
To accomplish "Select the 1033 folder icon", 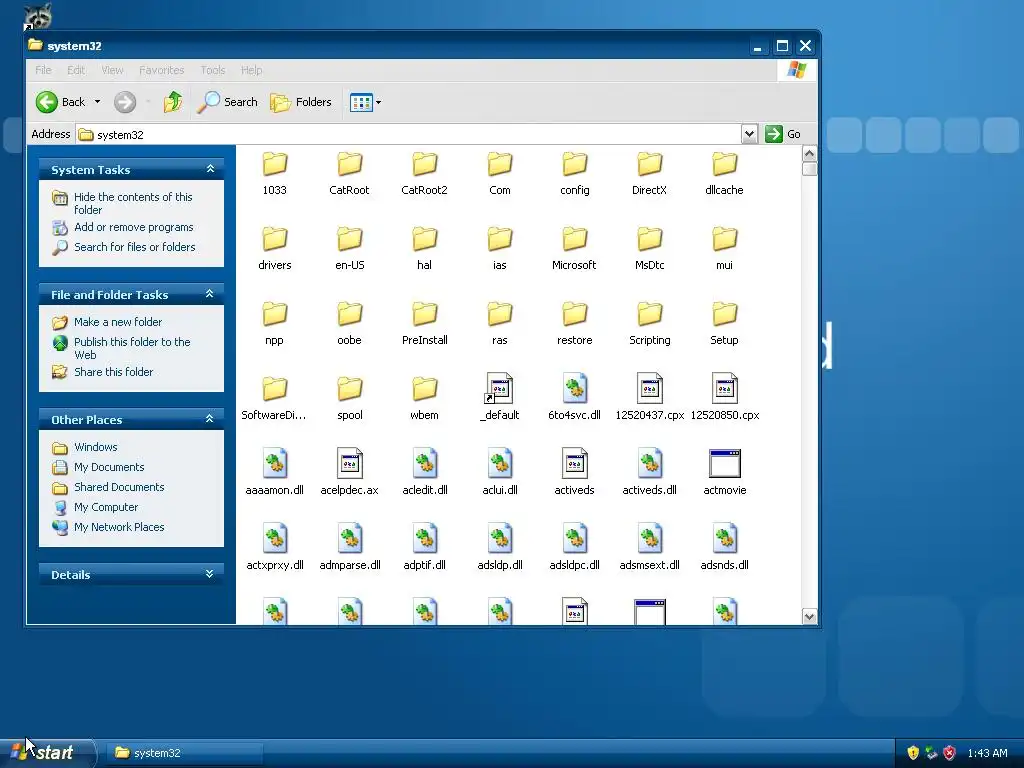I will coord(275,165).
